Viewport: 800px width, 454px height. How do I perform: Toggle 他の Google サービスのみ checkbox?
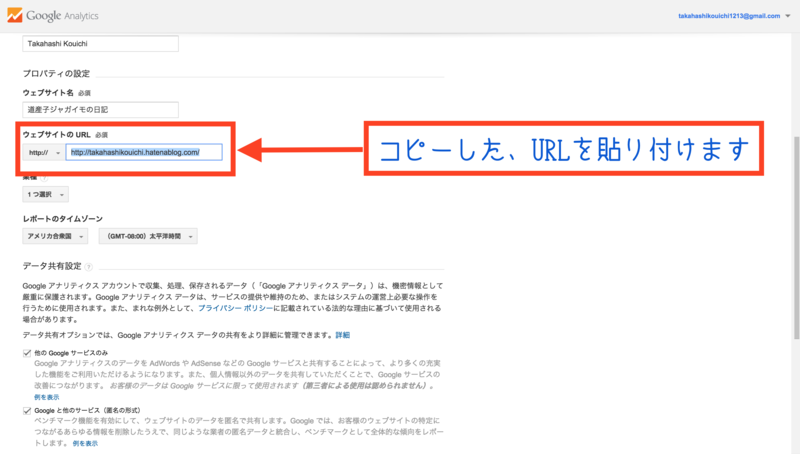[x=27, y=353]
